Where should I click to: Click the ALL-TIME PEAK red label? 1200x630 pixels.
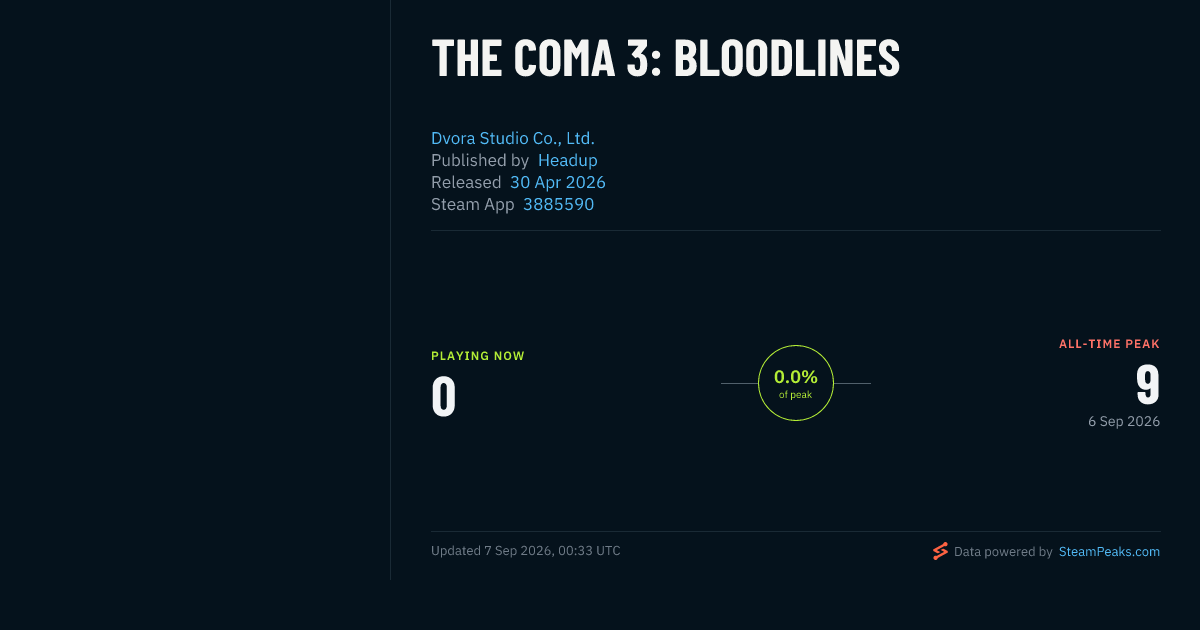(1110, 344)
